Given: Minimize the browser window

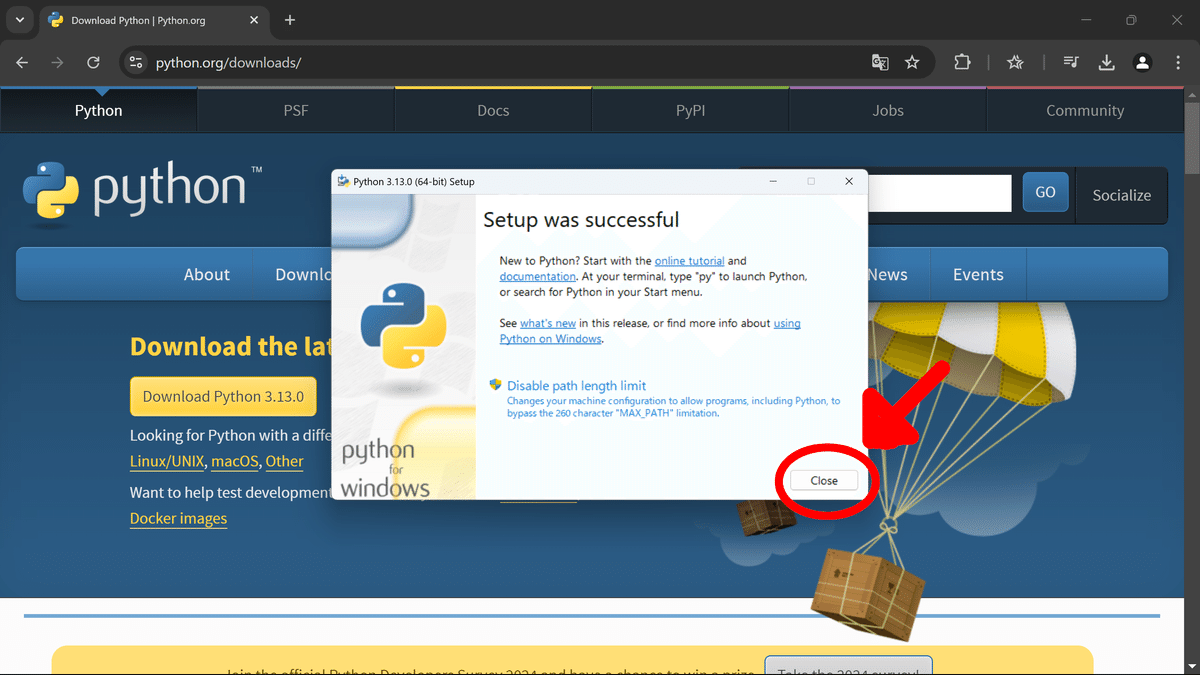Looking at the screenshot, I should click(x=1086, y=20).
